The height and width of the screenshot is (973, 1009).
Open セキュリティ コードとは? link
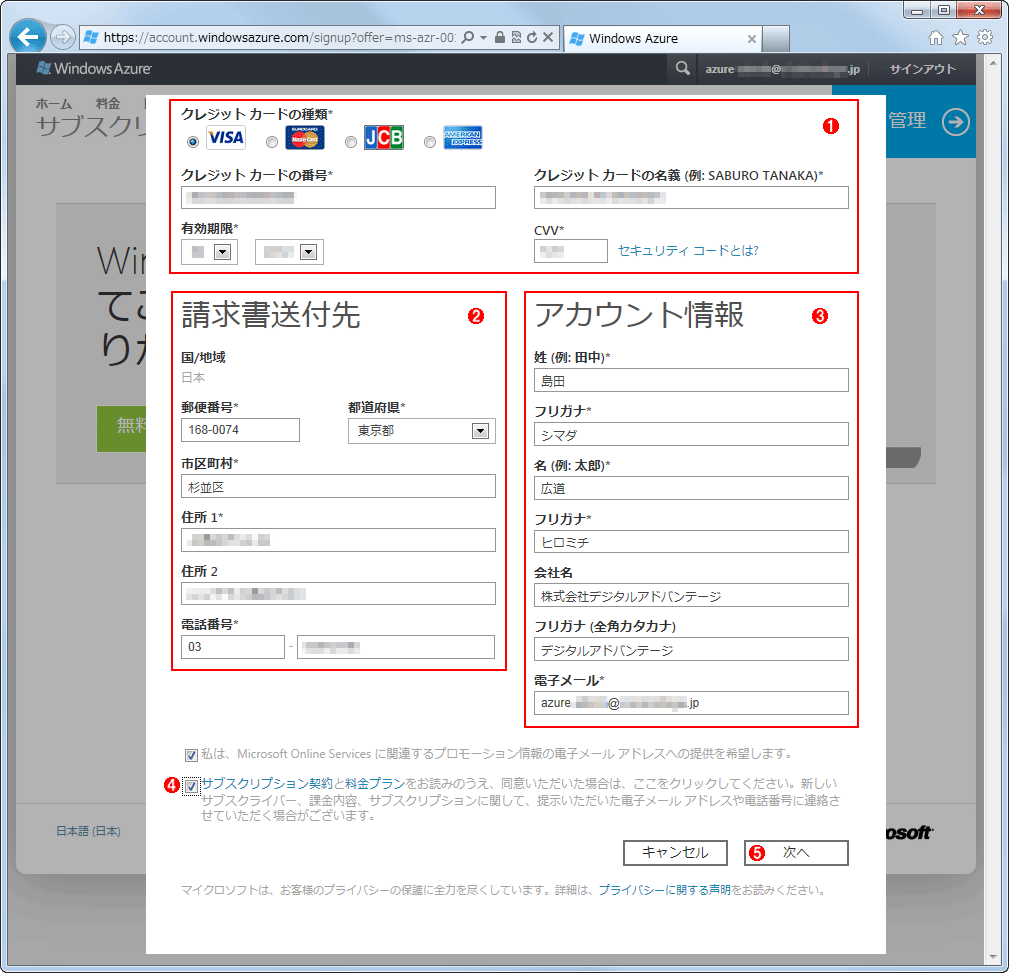(x=688, y=250)
